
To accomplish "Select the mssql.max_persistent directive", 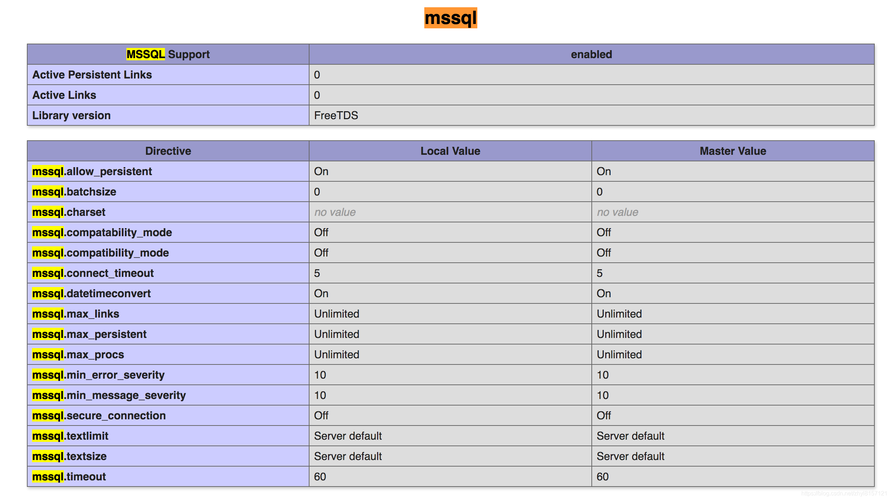I will pos(89,334).
